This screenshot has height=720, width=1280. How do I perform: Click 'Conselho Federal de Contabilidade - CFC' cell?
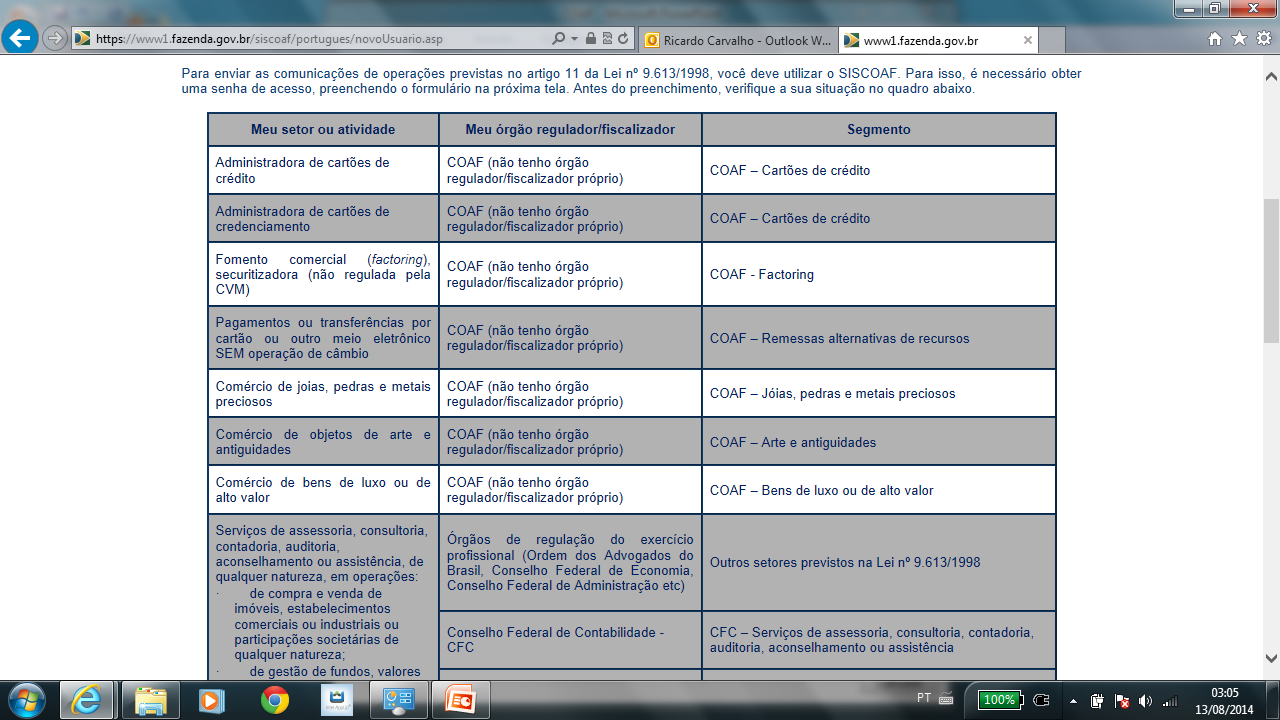(x=570, y=640)
